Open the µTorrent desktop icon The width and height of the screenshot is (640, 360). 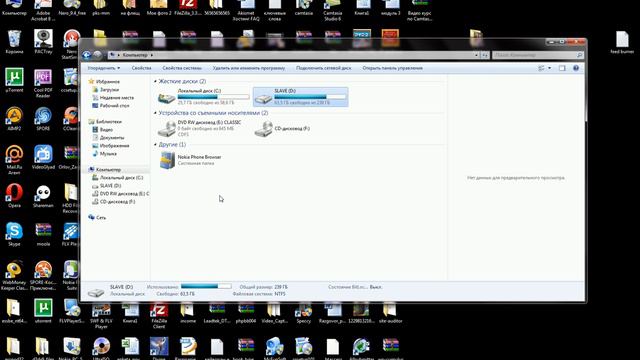coord(14,80)
